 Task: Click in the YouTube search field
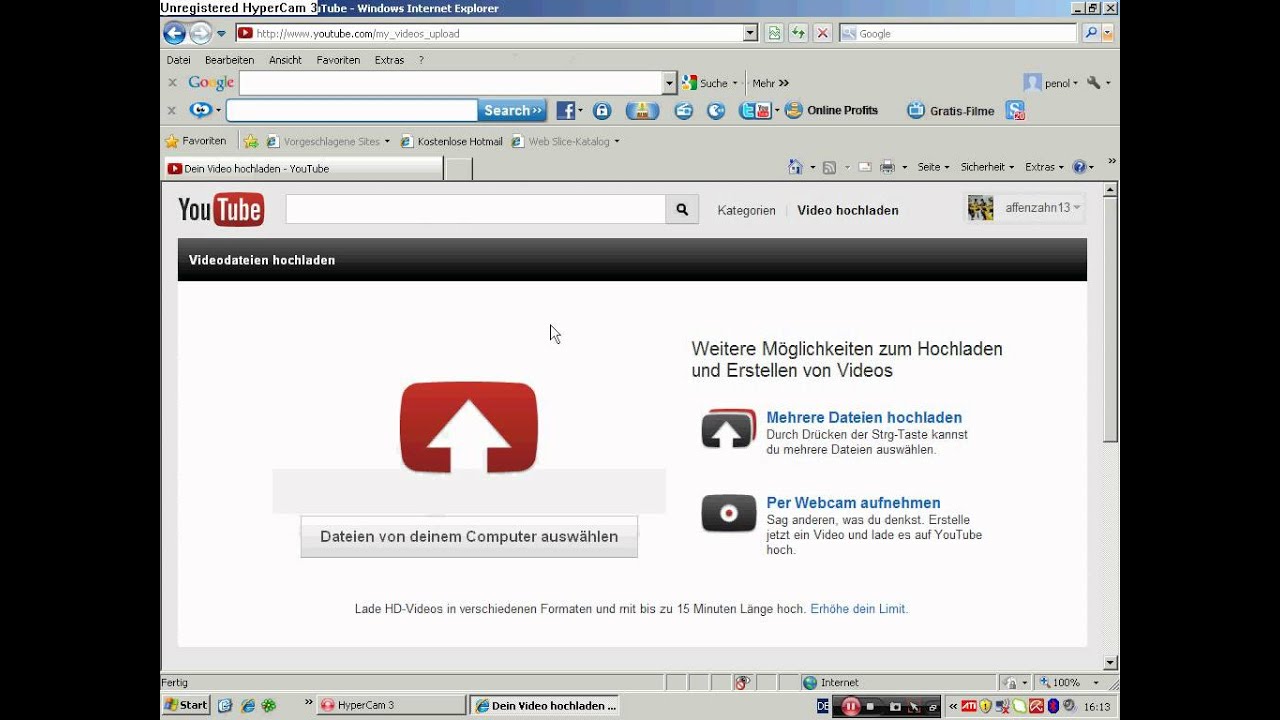click(475, 209)
